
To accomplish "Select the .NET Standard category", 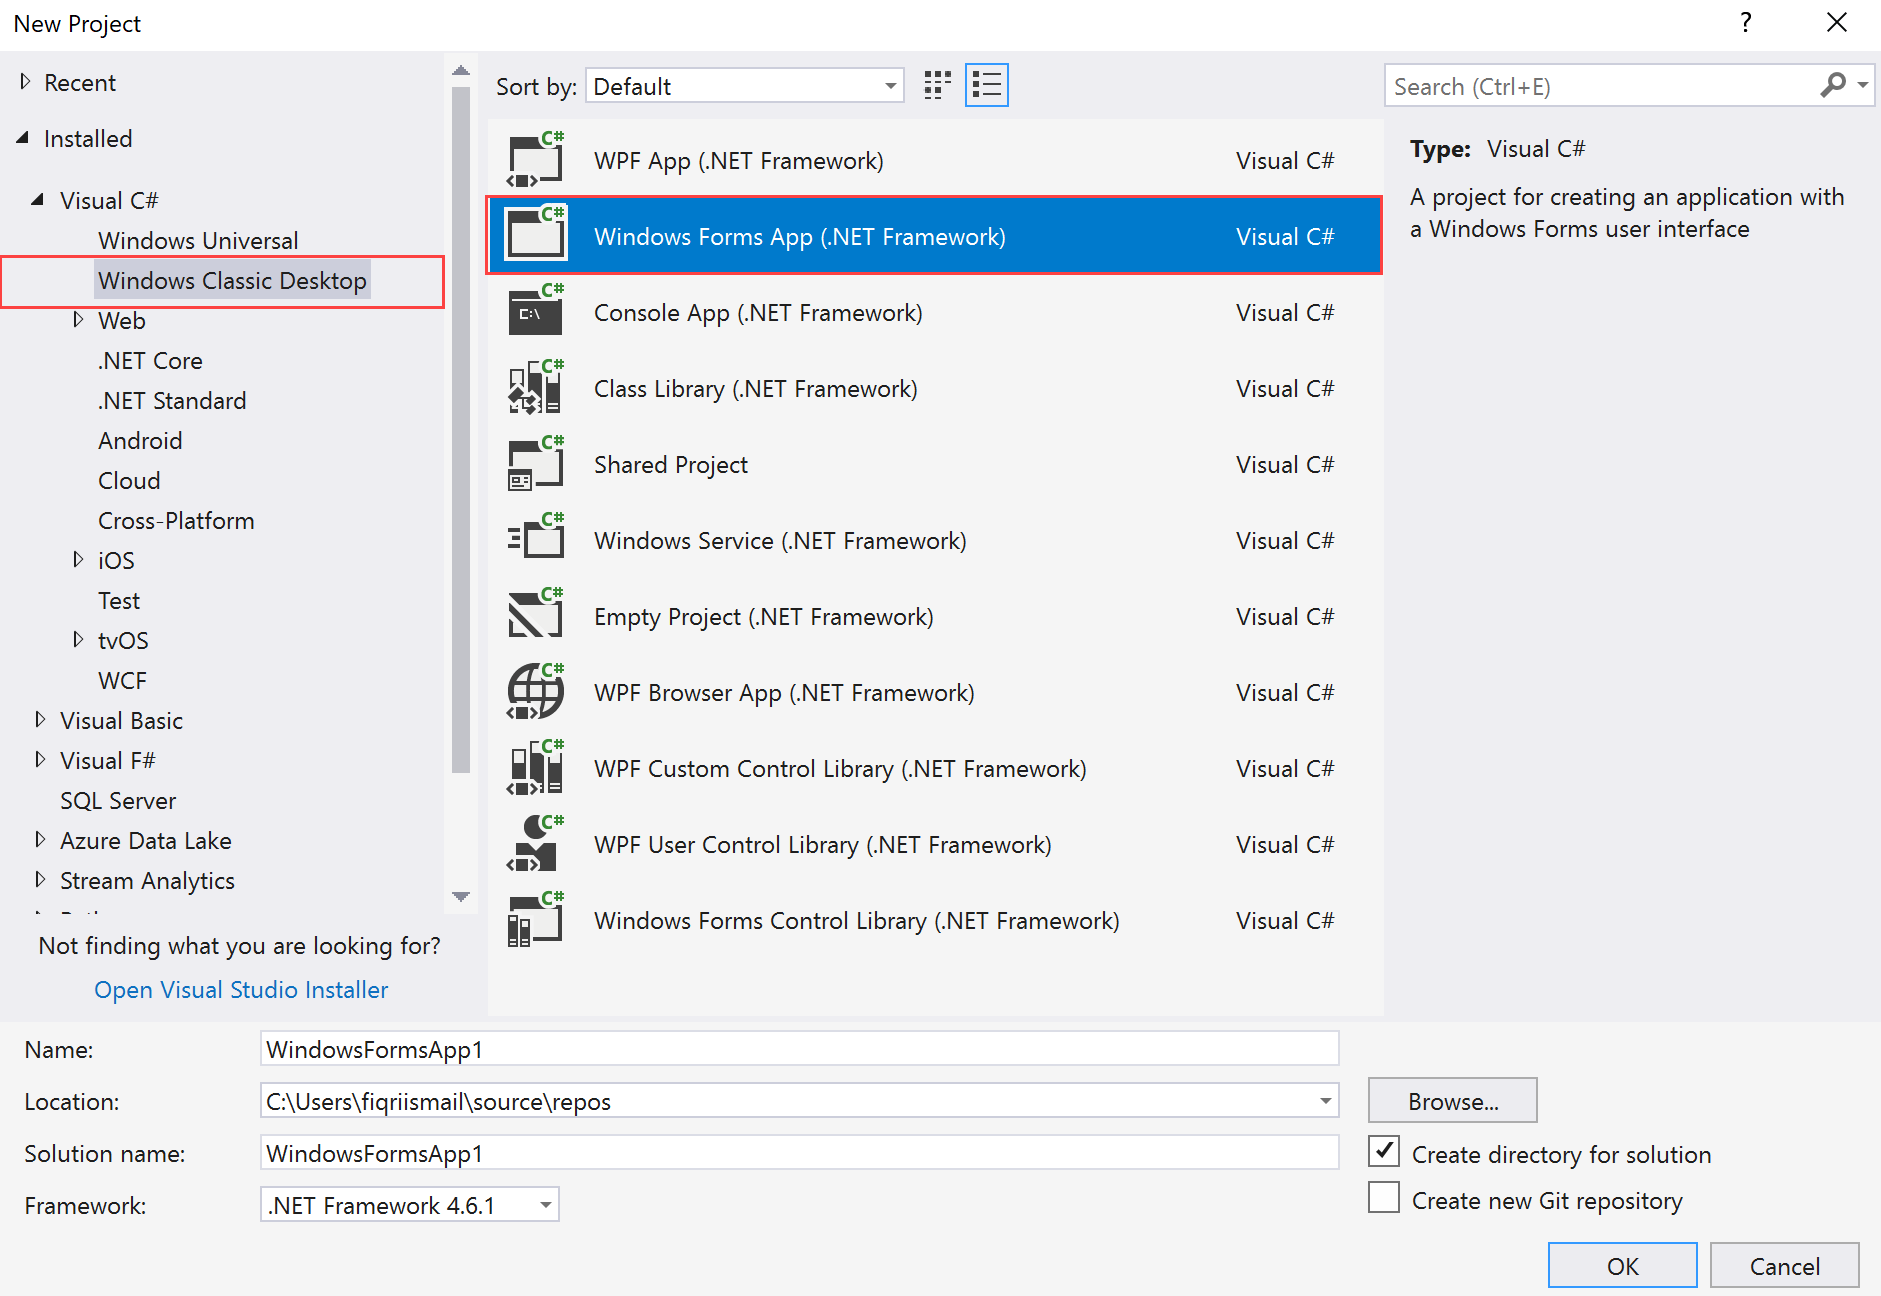I will coord(172,401).
